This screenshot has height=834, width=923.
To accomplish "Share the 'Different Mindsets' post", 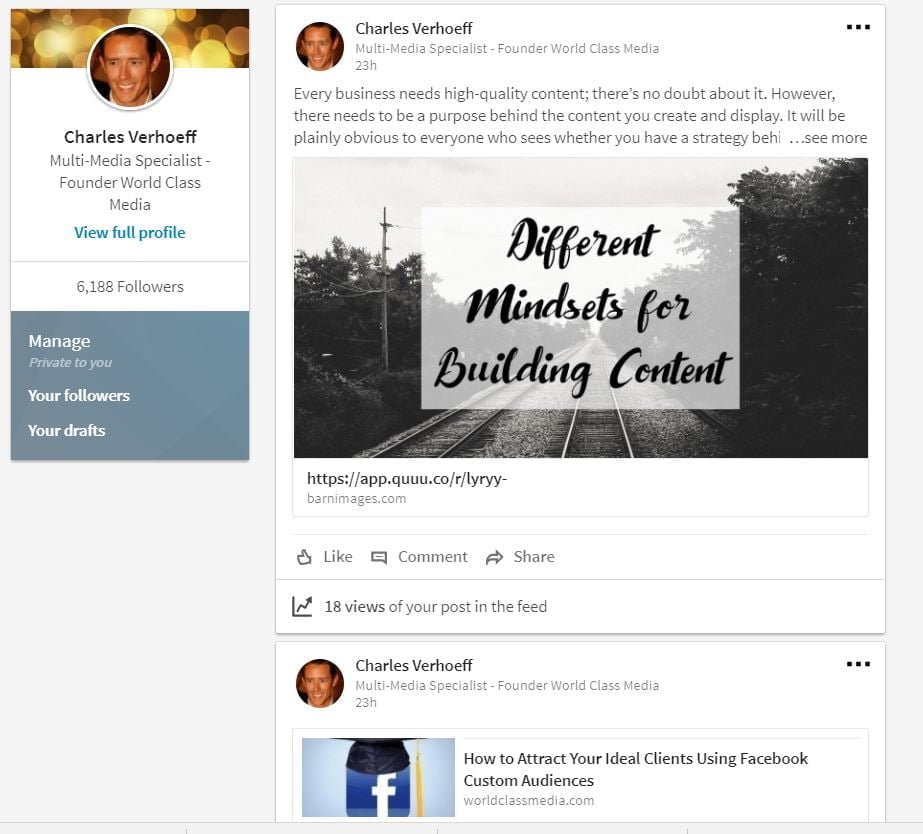I will [x=521, y=557].
